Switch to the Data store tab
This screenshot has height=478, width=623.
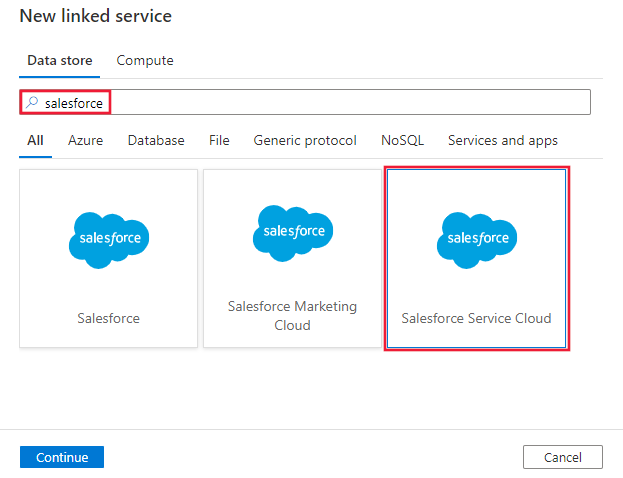tap(60, 60)
